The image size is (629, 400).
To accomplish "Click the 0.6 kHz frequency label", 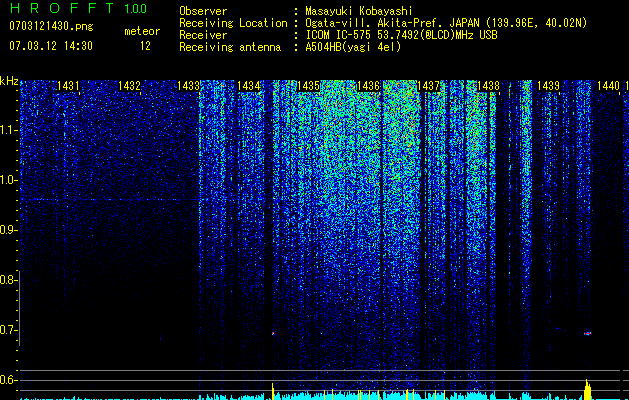I will (9, 380).
